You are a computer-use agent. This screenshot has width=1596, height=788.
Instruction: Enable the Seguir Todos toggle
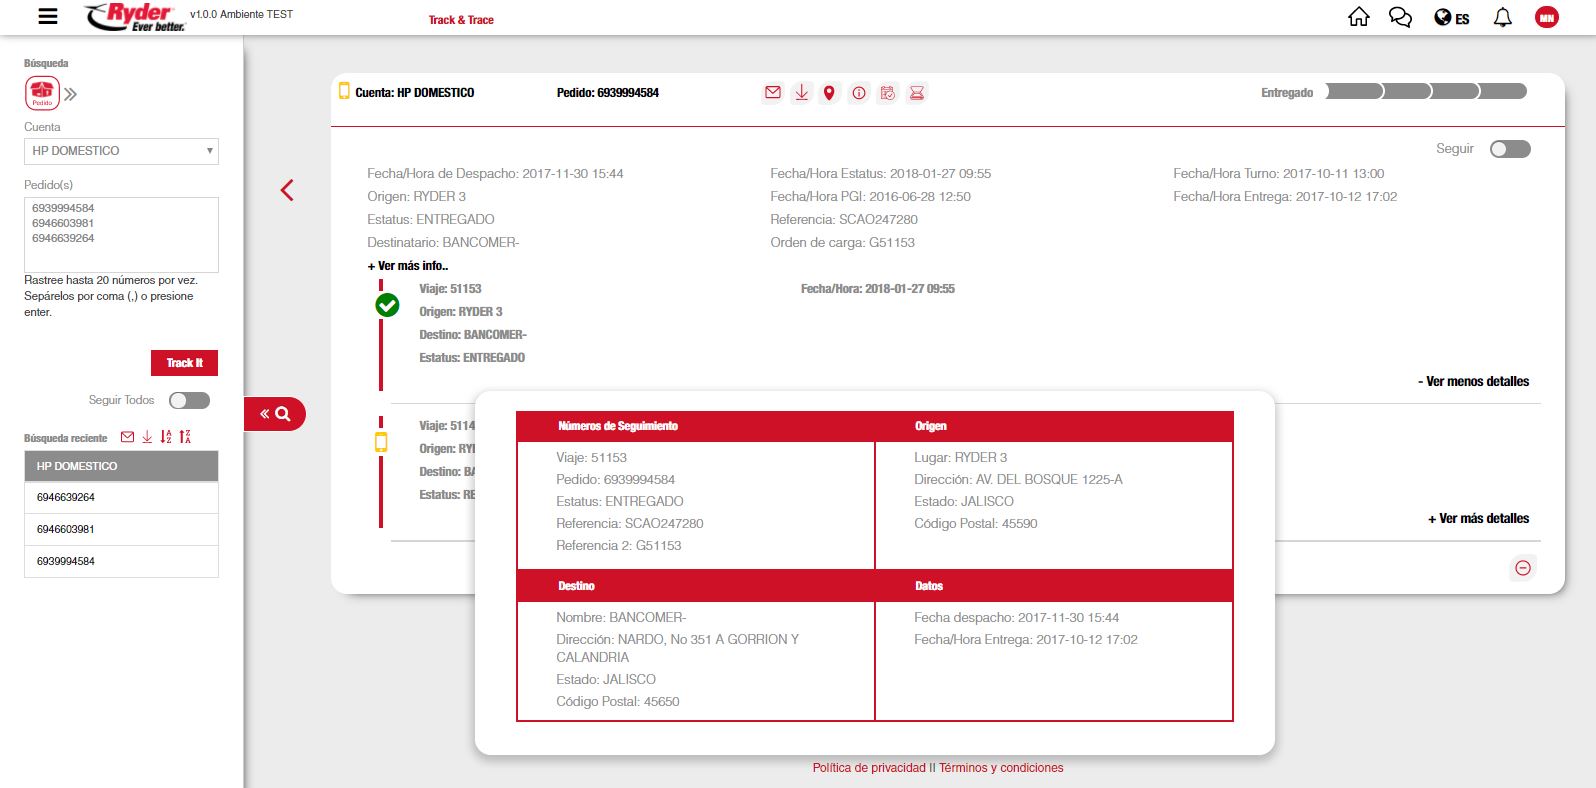pyautogui.click(x=189, y=400)
